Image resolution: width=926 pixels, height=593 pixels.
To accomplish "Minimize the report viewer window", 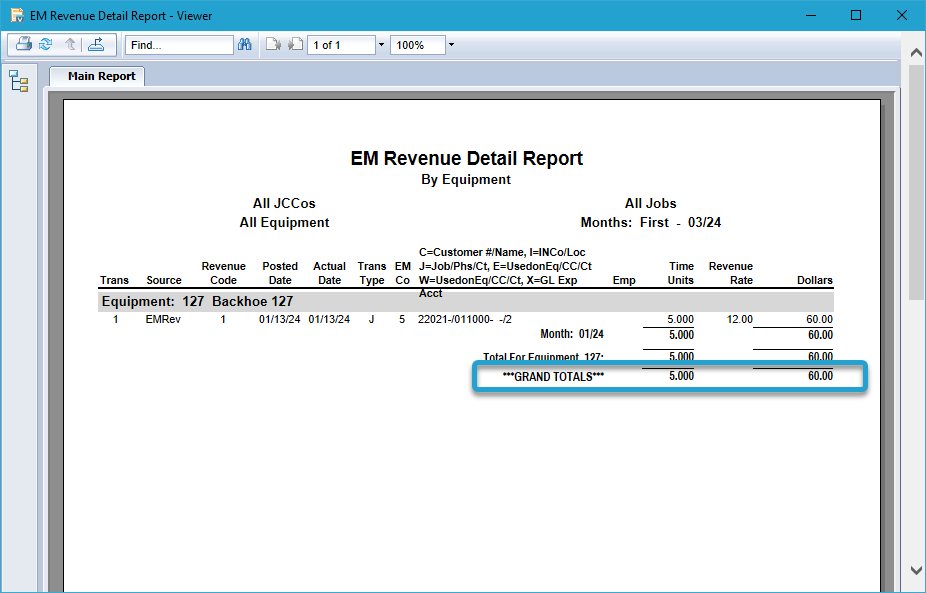I will pyautogui.click(x=810, y=15).
